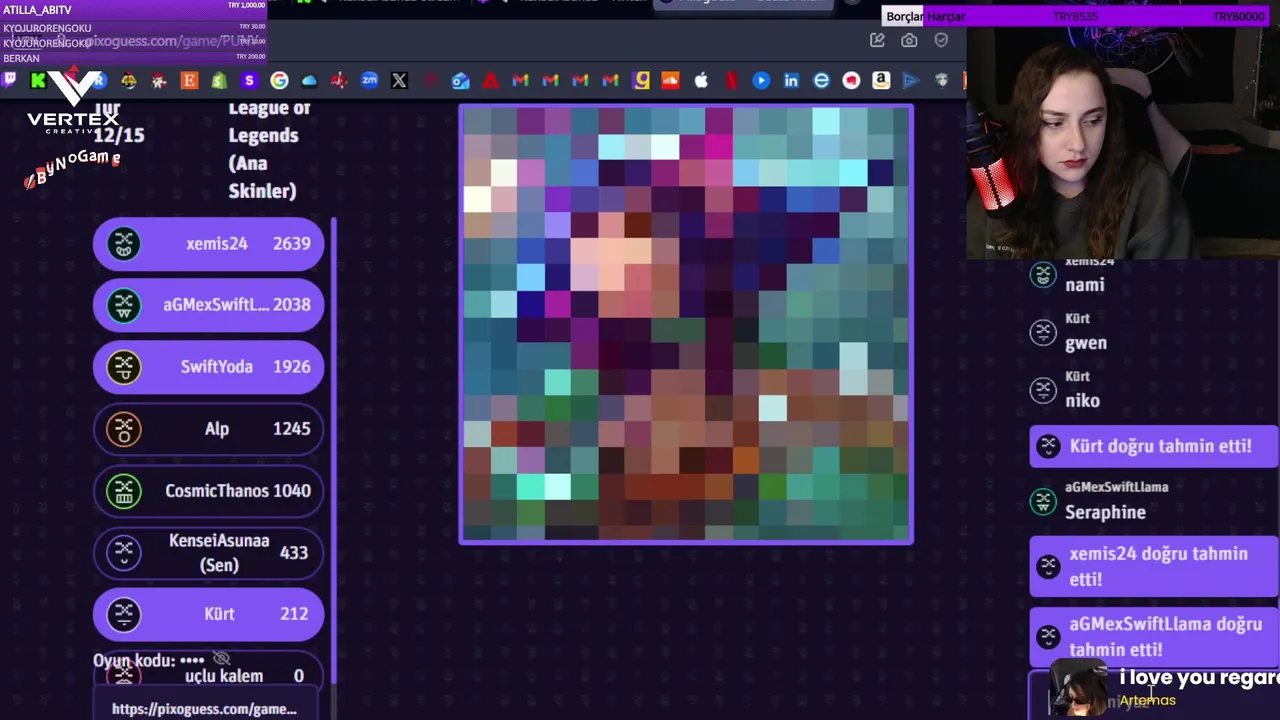
Task: Click the 'gwen' chat message
Action: 1086,343
